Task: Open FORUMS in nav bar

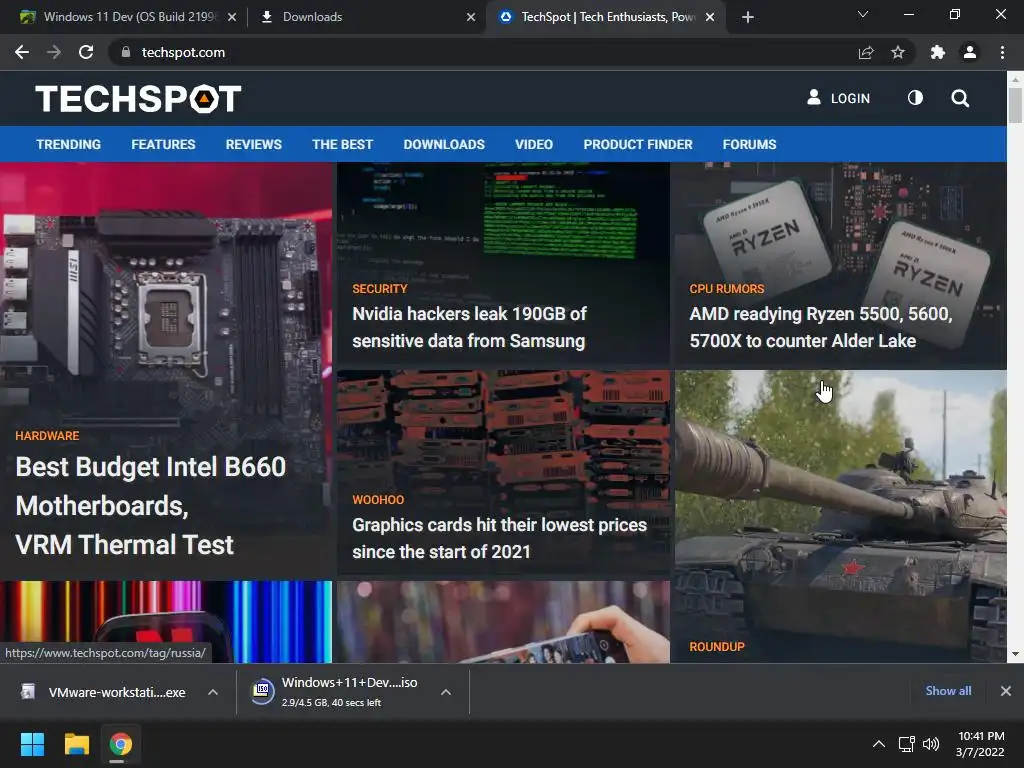Action: coord(749,144)
